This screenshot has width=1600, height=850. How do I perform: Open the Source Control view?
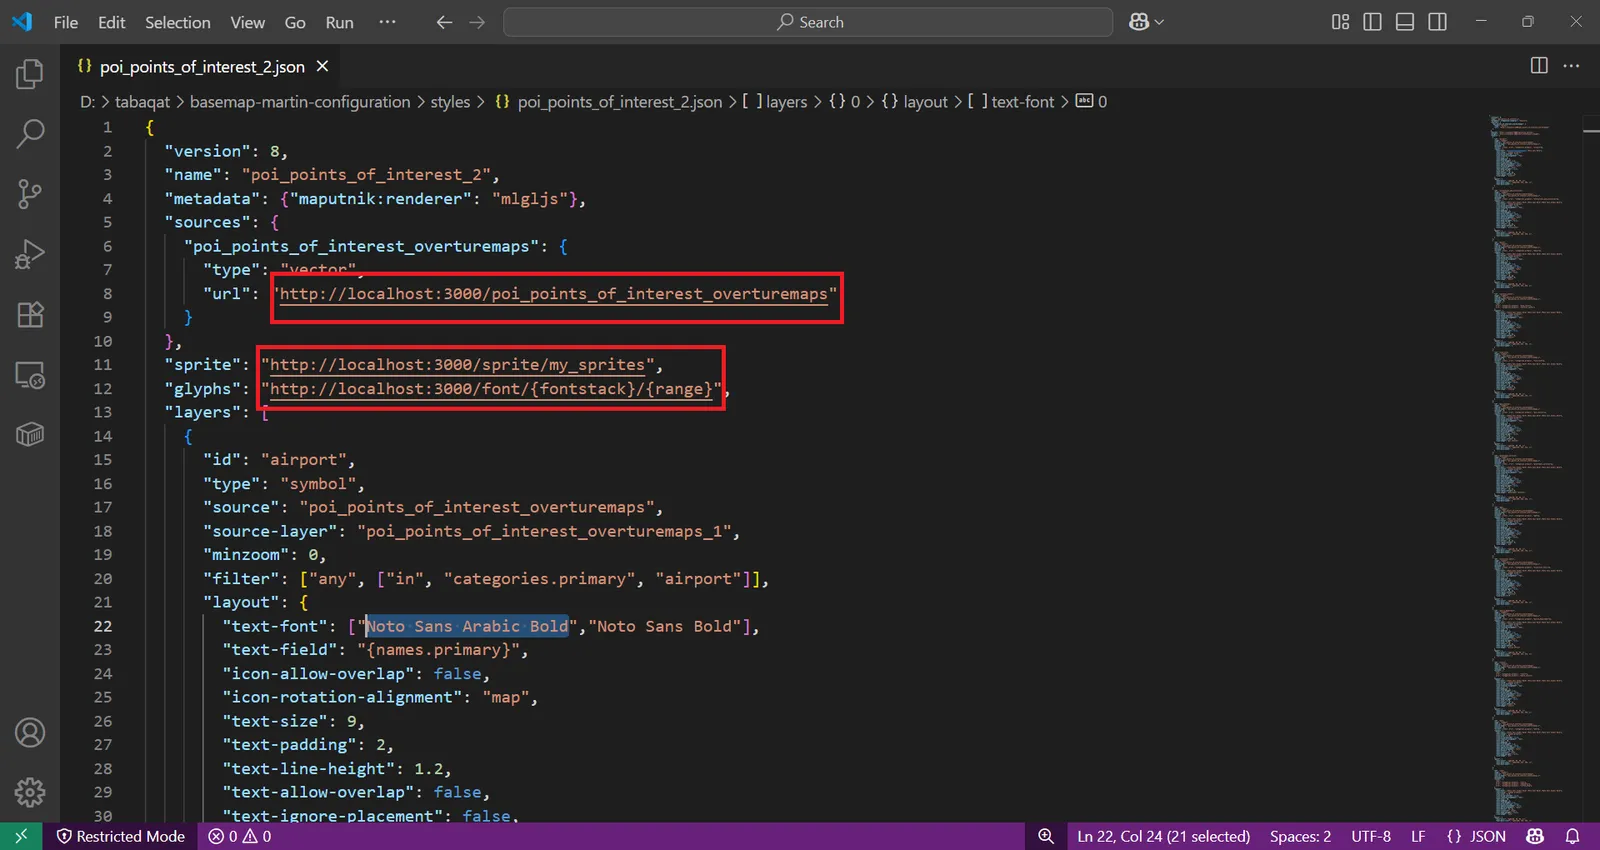click(30, 194)
